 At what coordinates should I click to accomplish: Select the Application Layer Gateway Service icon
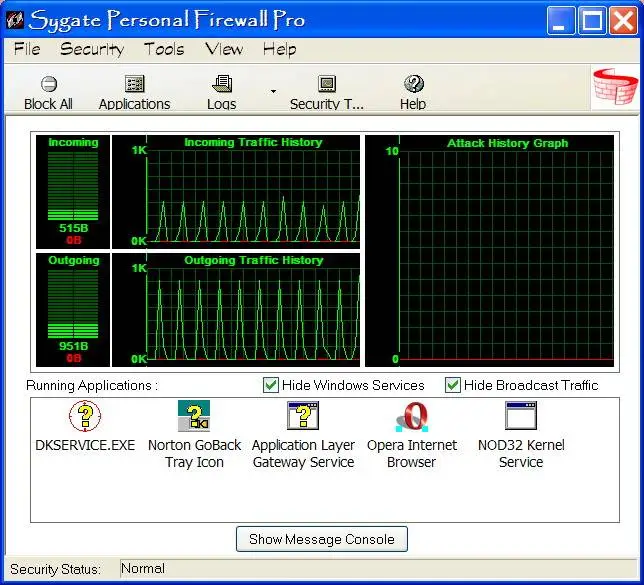coord(303,416)
